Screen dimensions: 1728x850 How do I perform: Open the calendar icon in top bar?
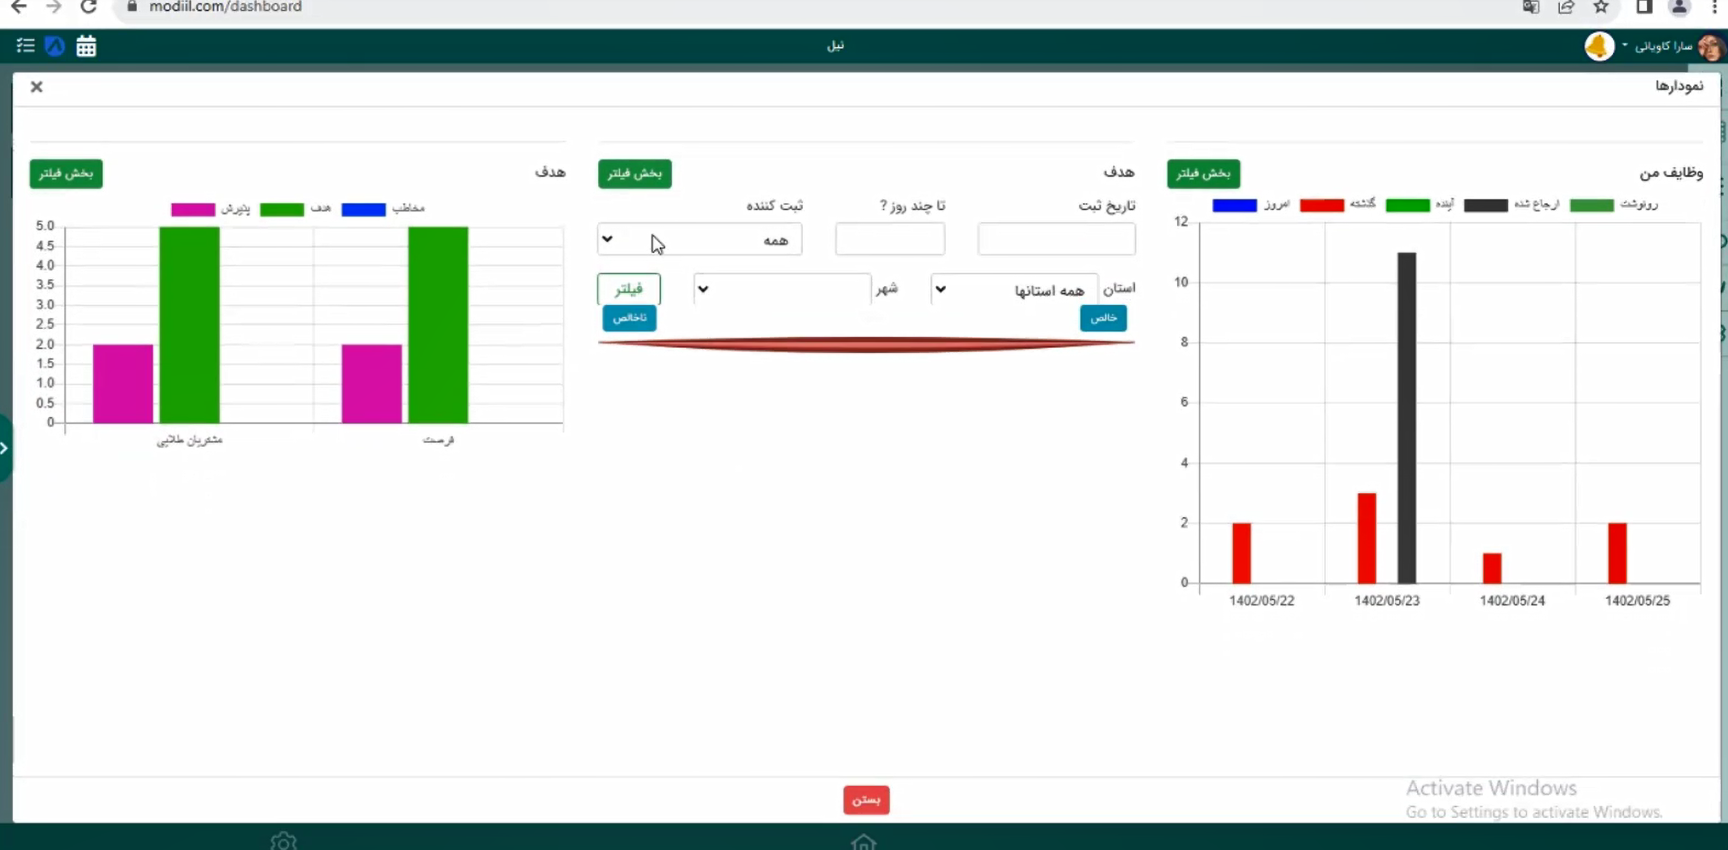(x=86, y=46)
